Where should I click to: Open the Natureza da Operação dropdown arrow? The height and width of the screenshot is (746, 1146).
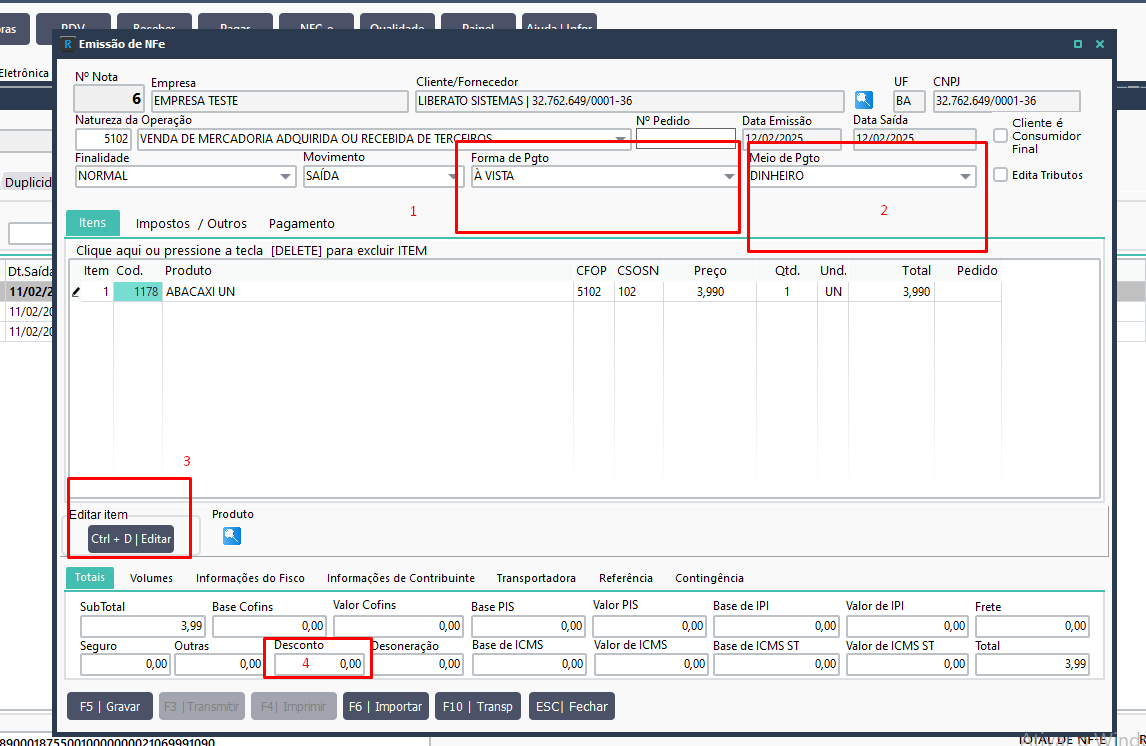620,139
